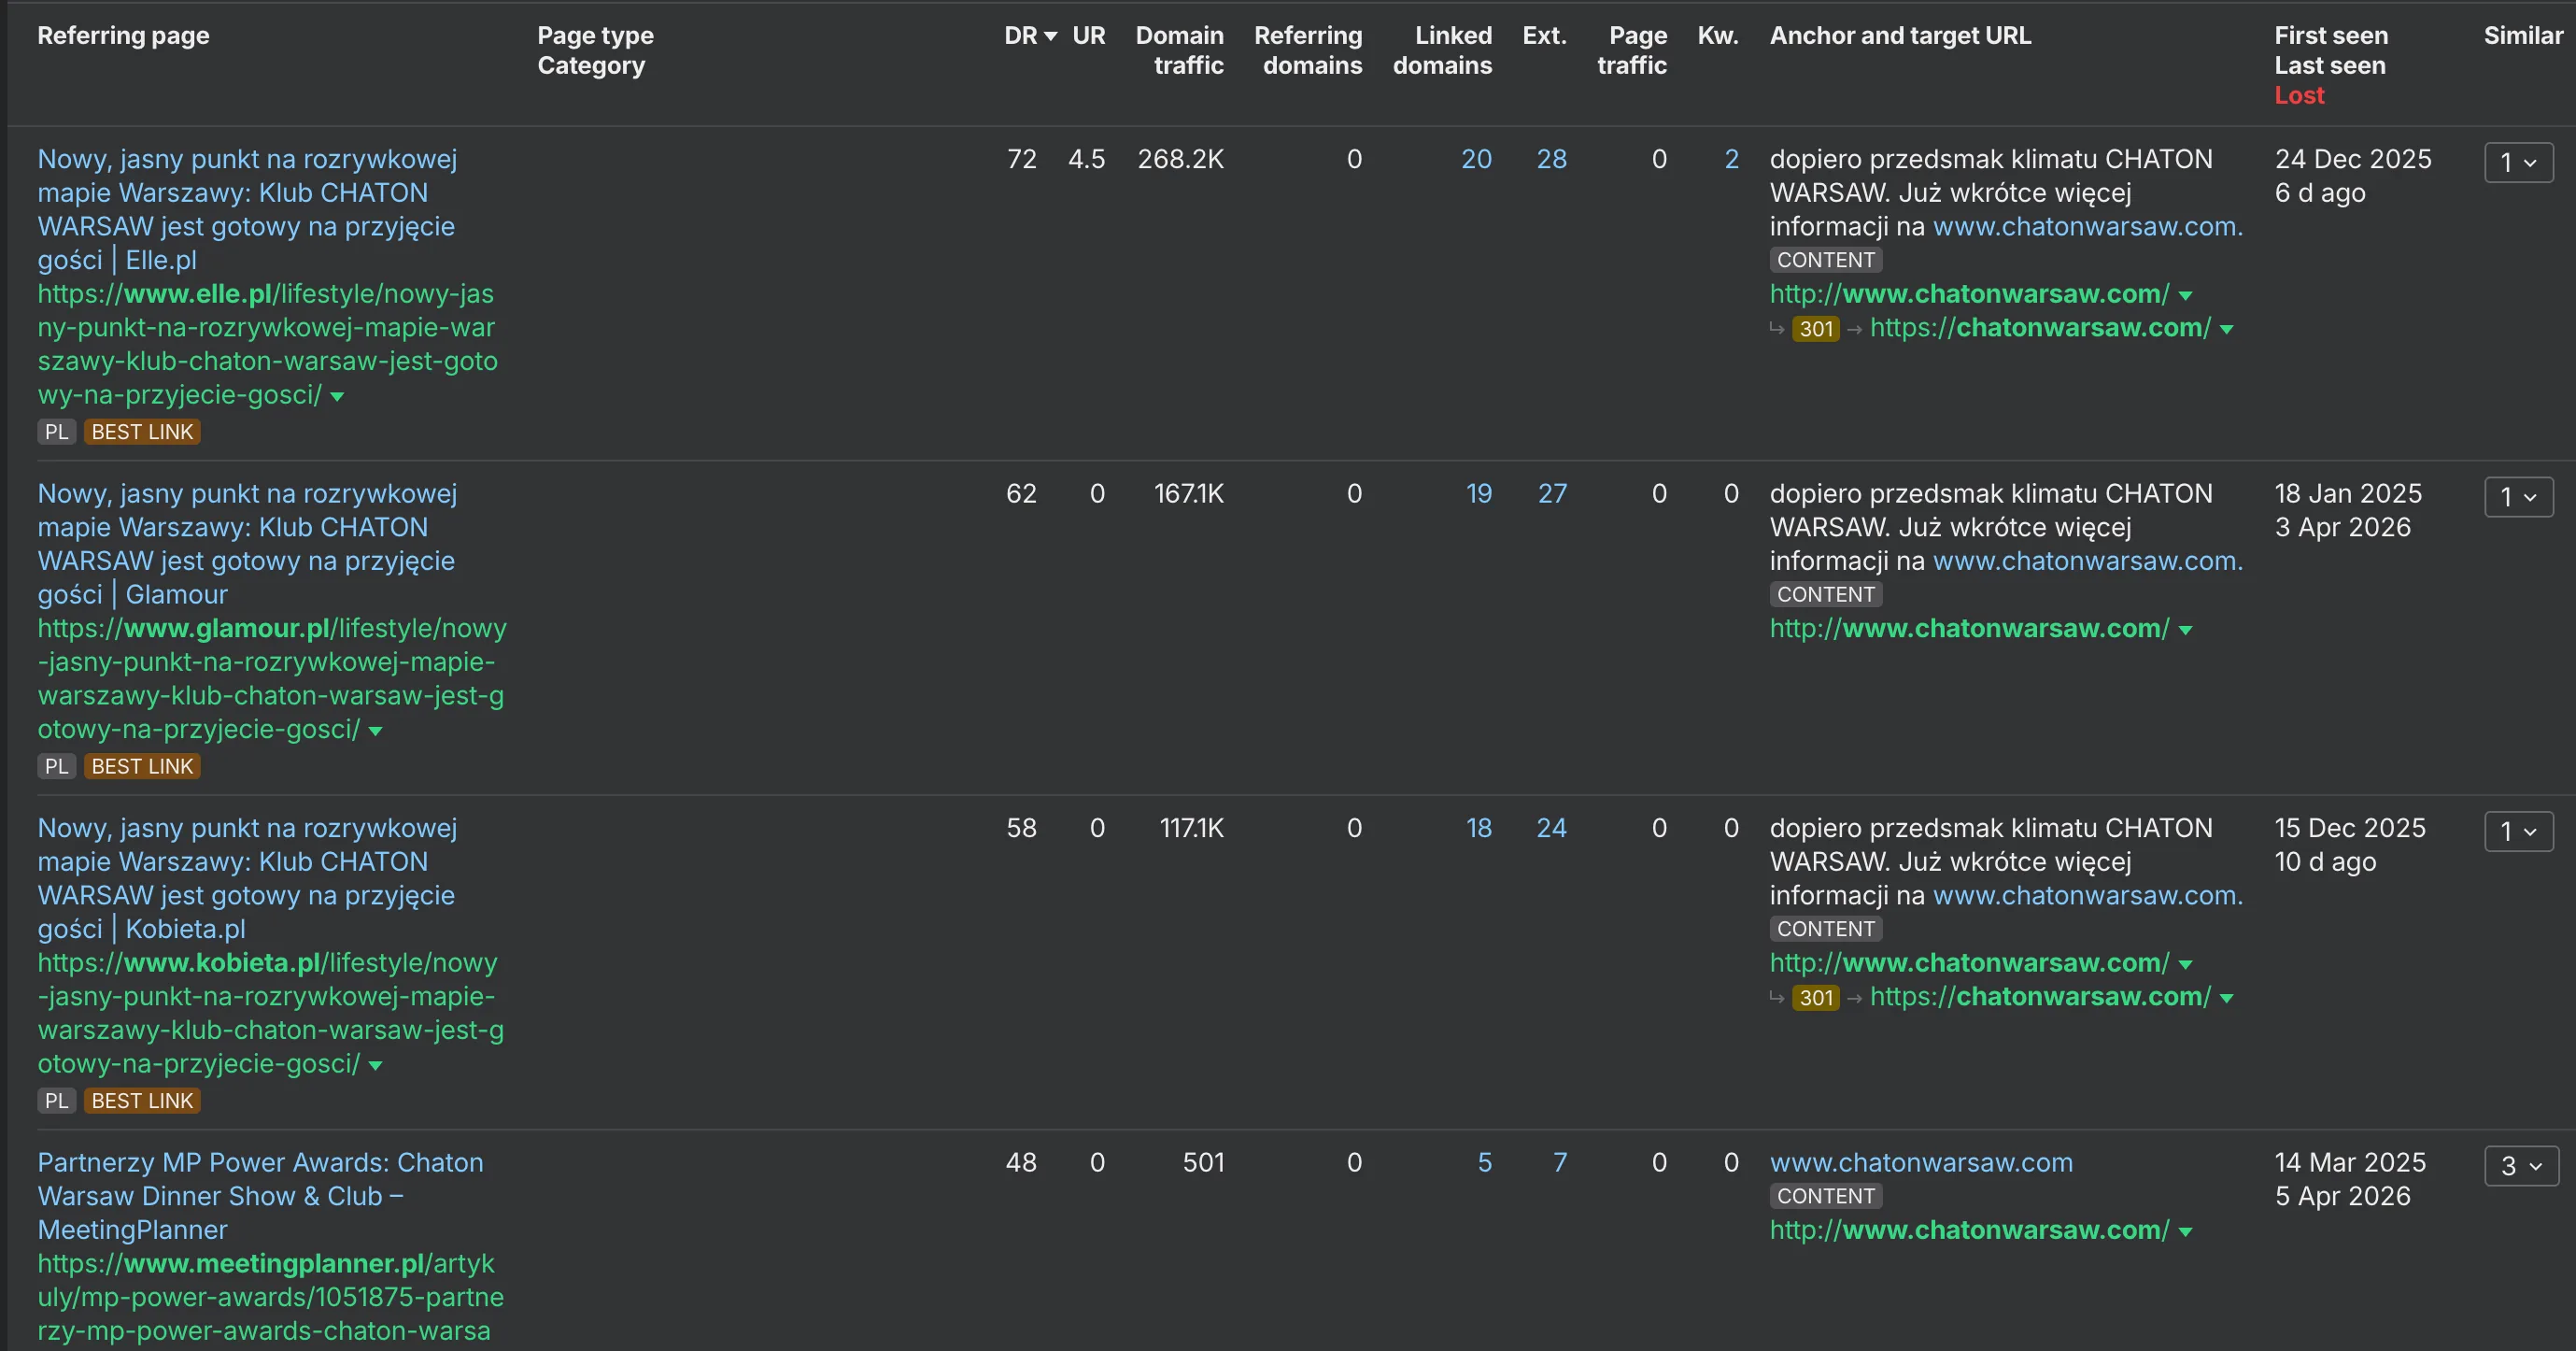Viewport: 2576px width, 1351px height.
Task: Expand target URL dropdown arrow in Glamour row
Action: [x=2185, y=630]
